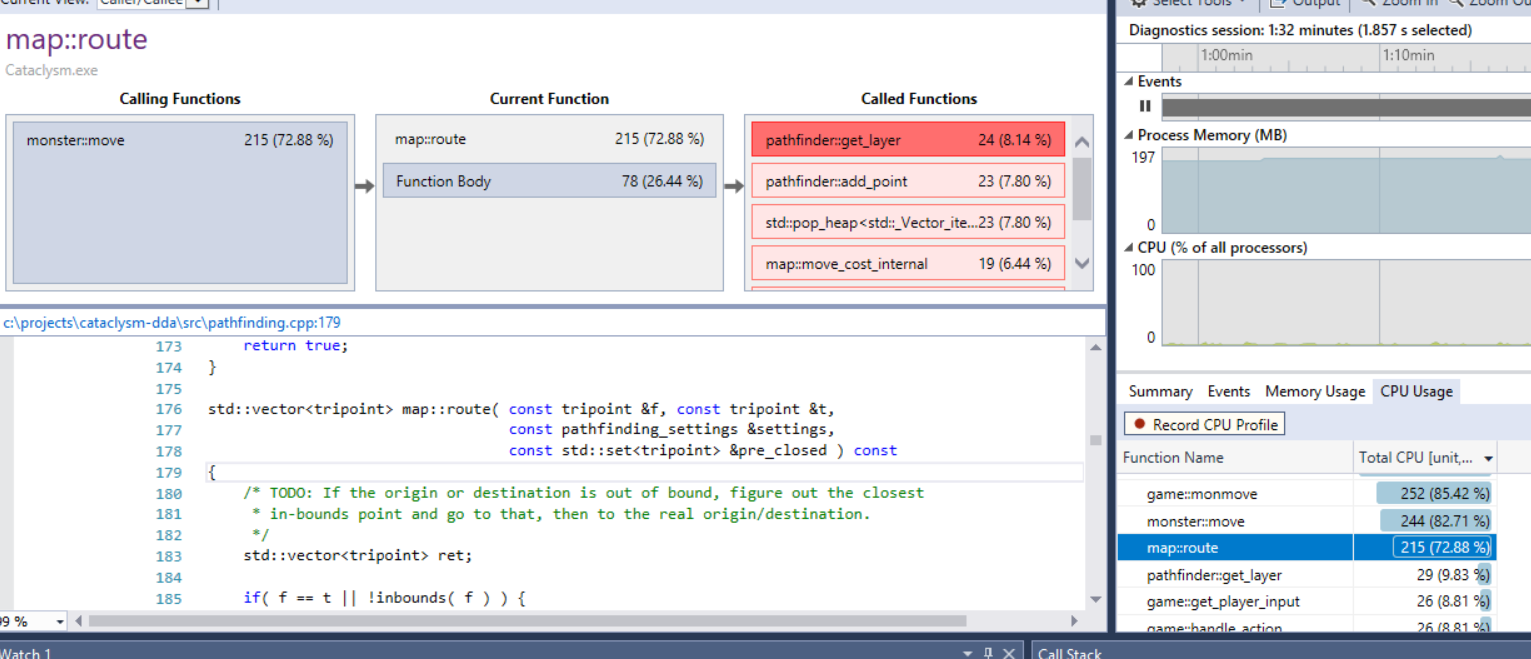Select monster::move row in CPU Usage list
The width and height of the screenshot is (1531, 659).
(1305, 521)
